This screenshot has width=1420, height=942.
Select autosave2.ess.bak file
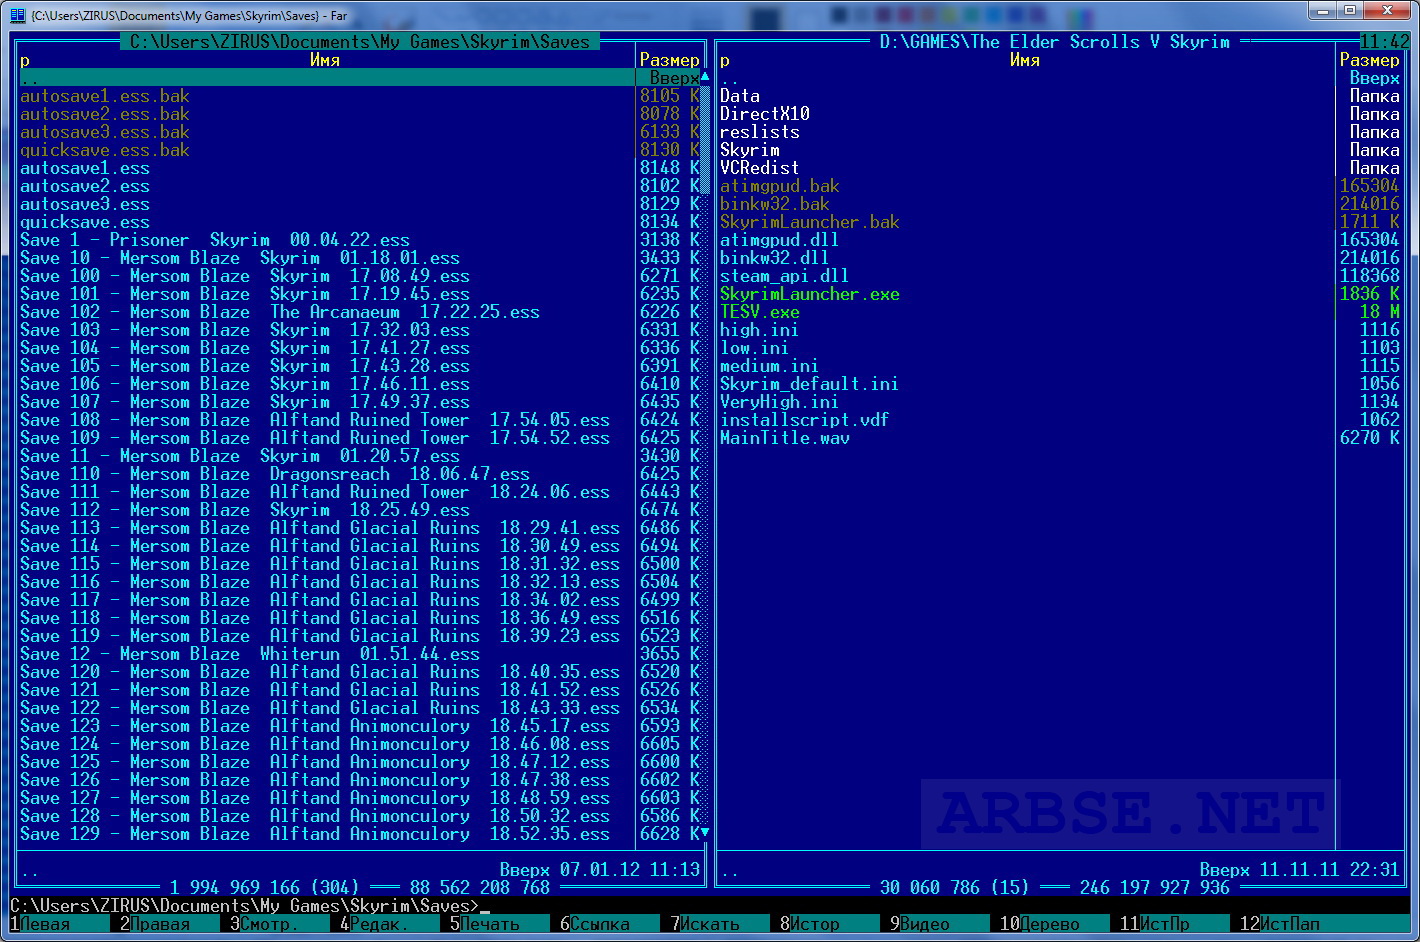[105, 114]
